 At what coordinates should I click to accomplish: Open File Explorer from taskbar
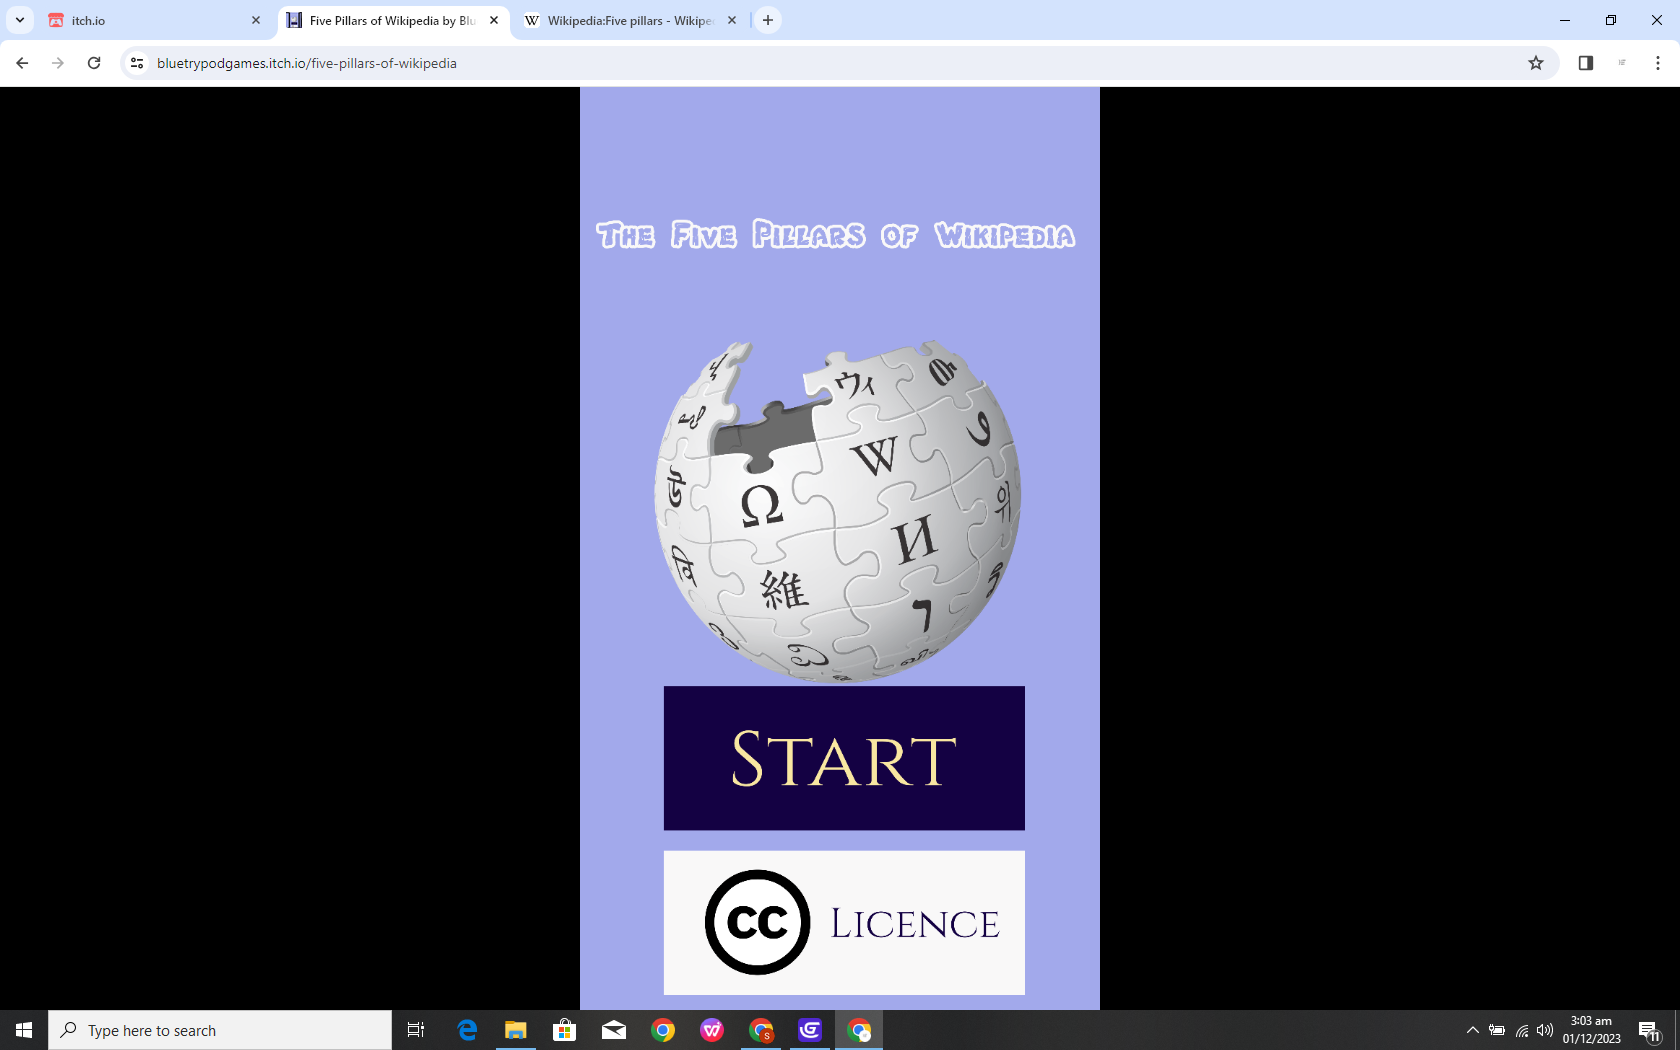tap(516, 1030)
